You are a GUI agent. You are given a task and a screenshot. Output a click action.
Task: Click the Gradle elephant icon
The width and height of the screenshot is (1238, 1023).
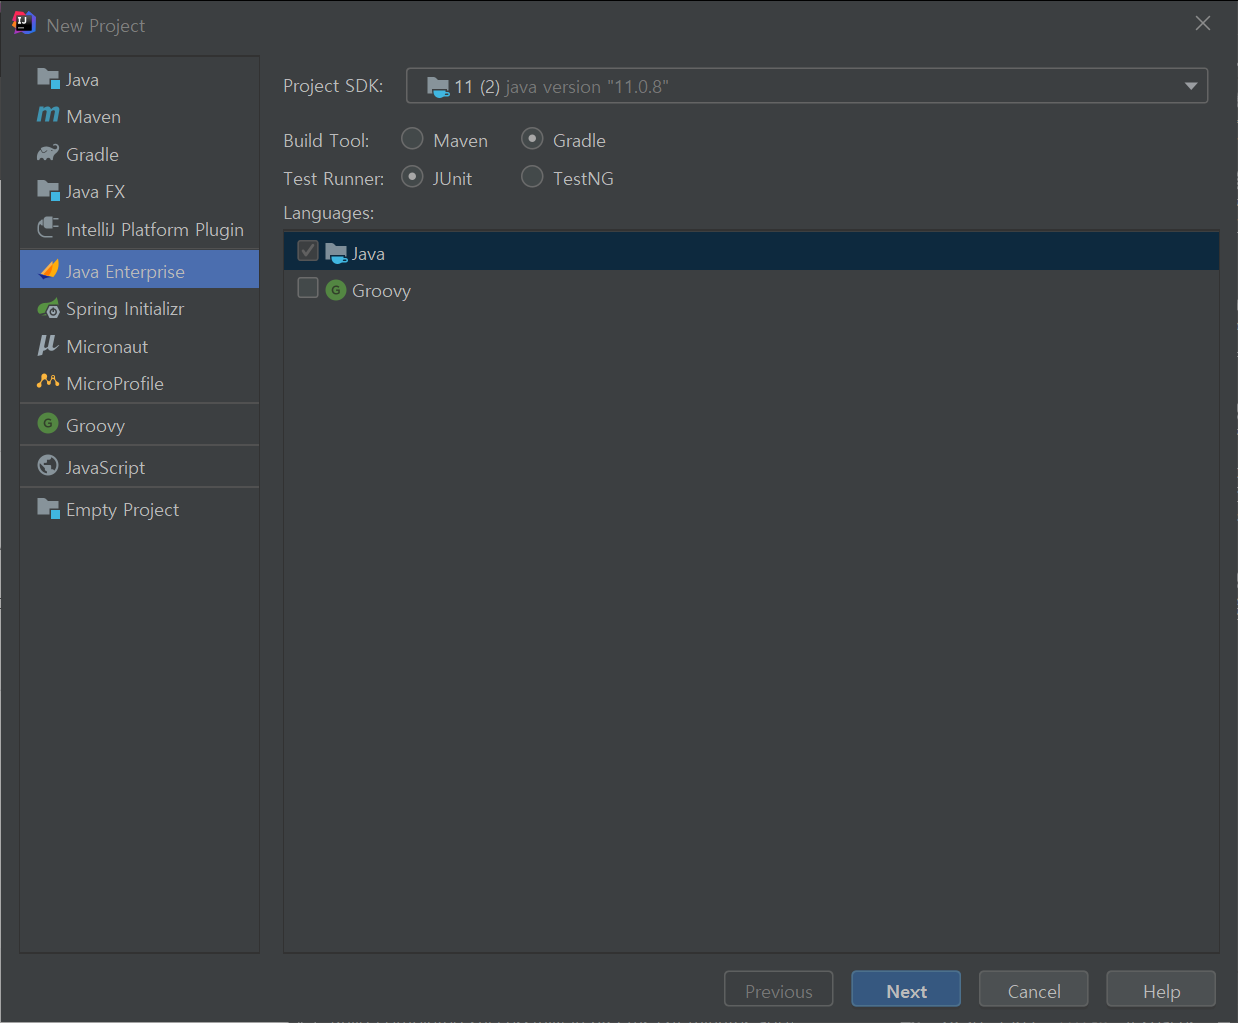coord(48,153)
